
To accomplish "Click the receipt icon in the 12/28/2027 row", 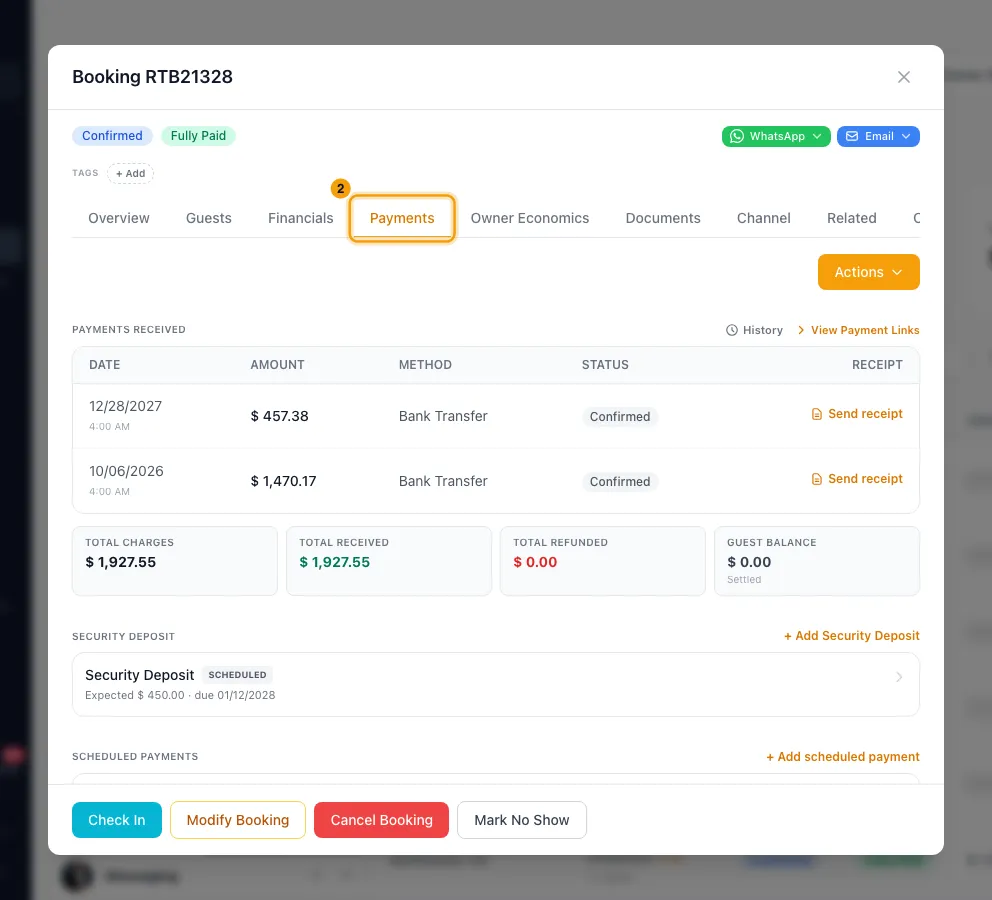I will coord(817,414).
